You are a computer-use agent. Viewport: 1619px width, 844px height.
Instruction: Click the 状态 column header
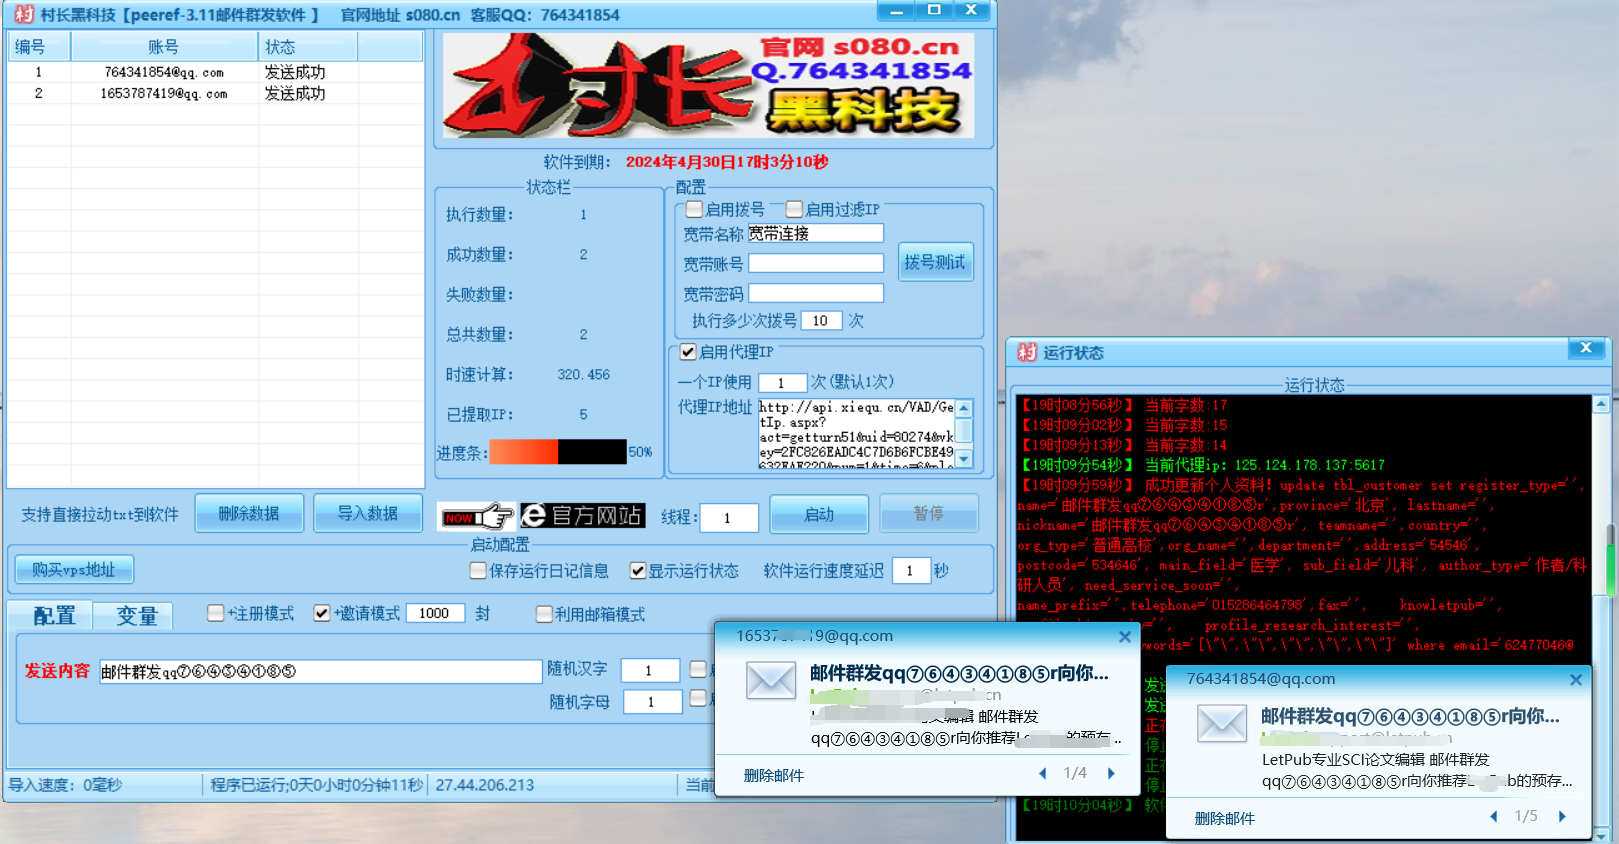[307, 47]
